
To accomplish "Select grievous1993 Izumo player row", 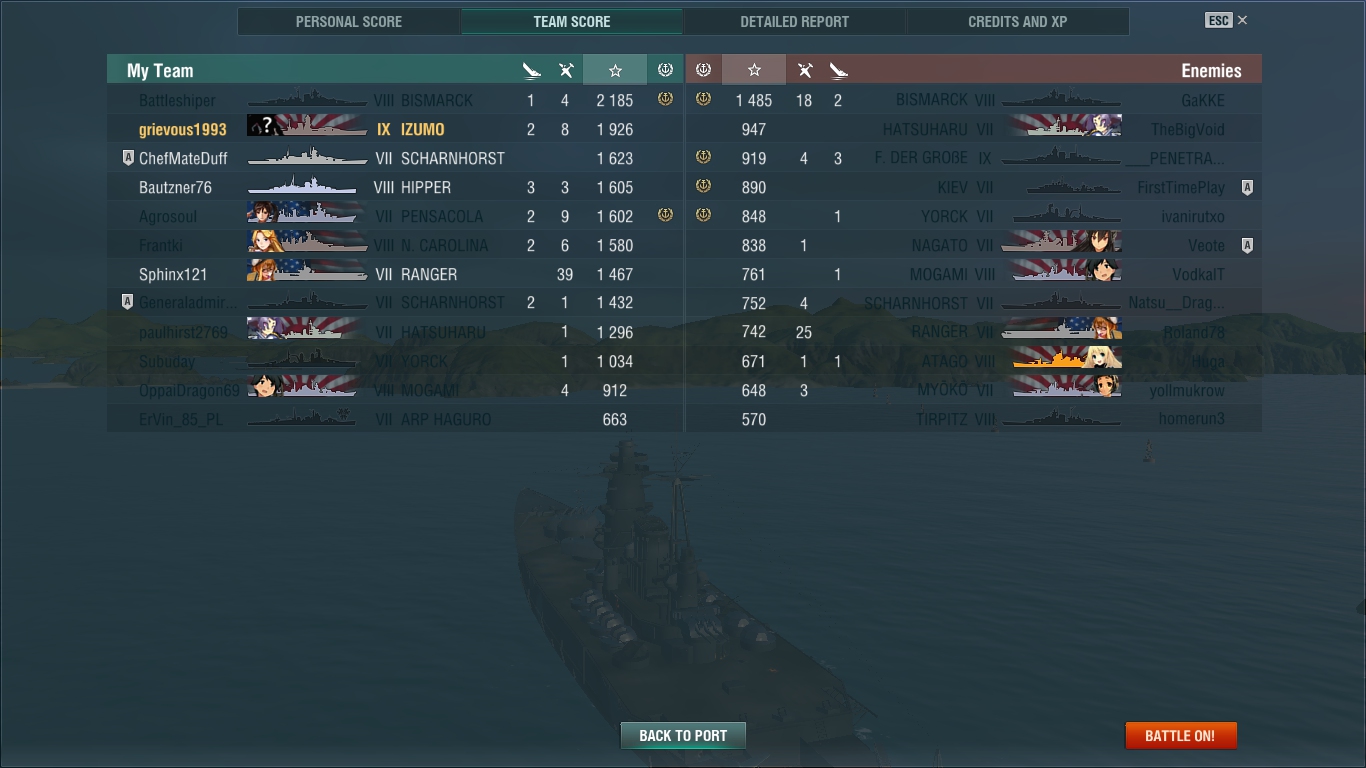I will (x=395, y=129).
